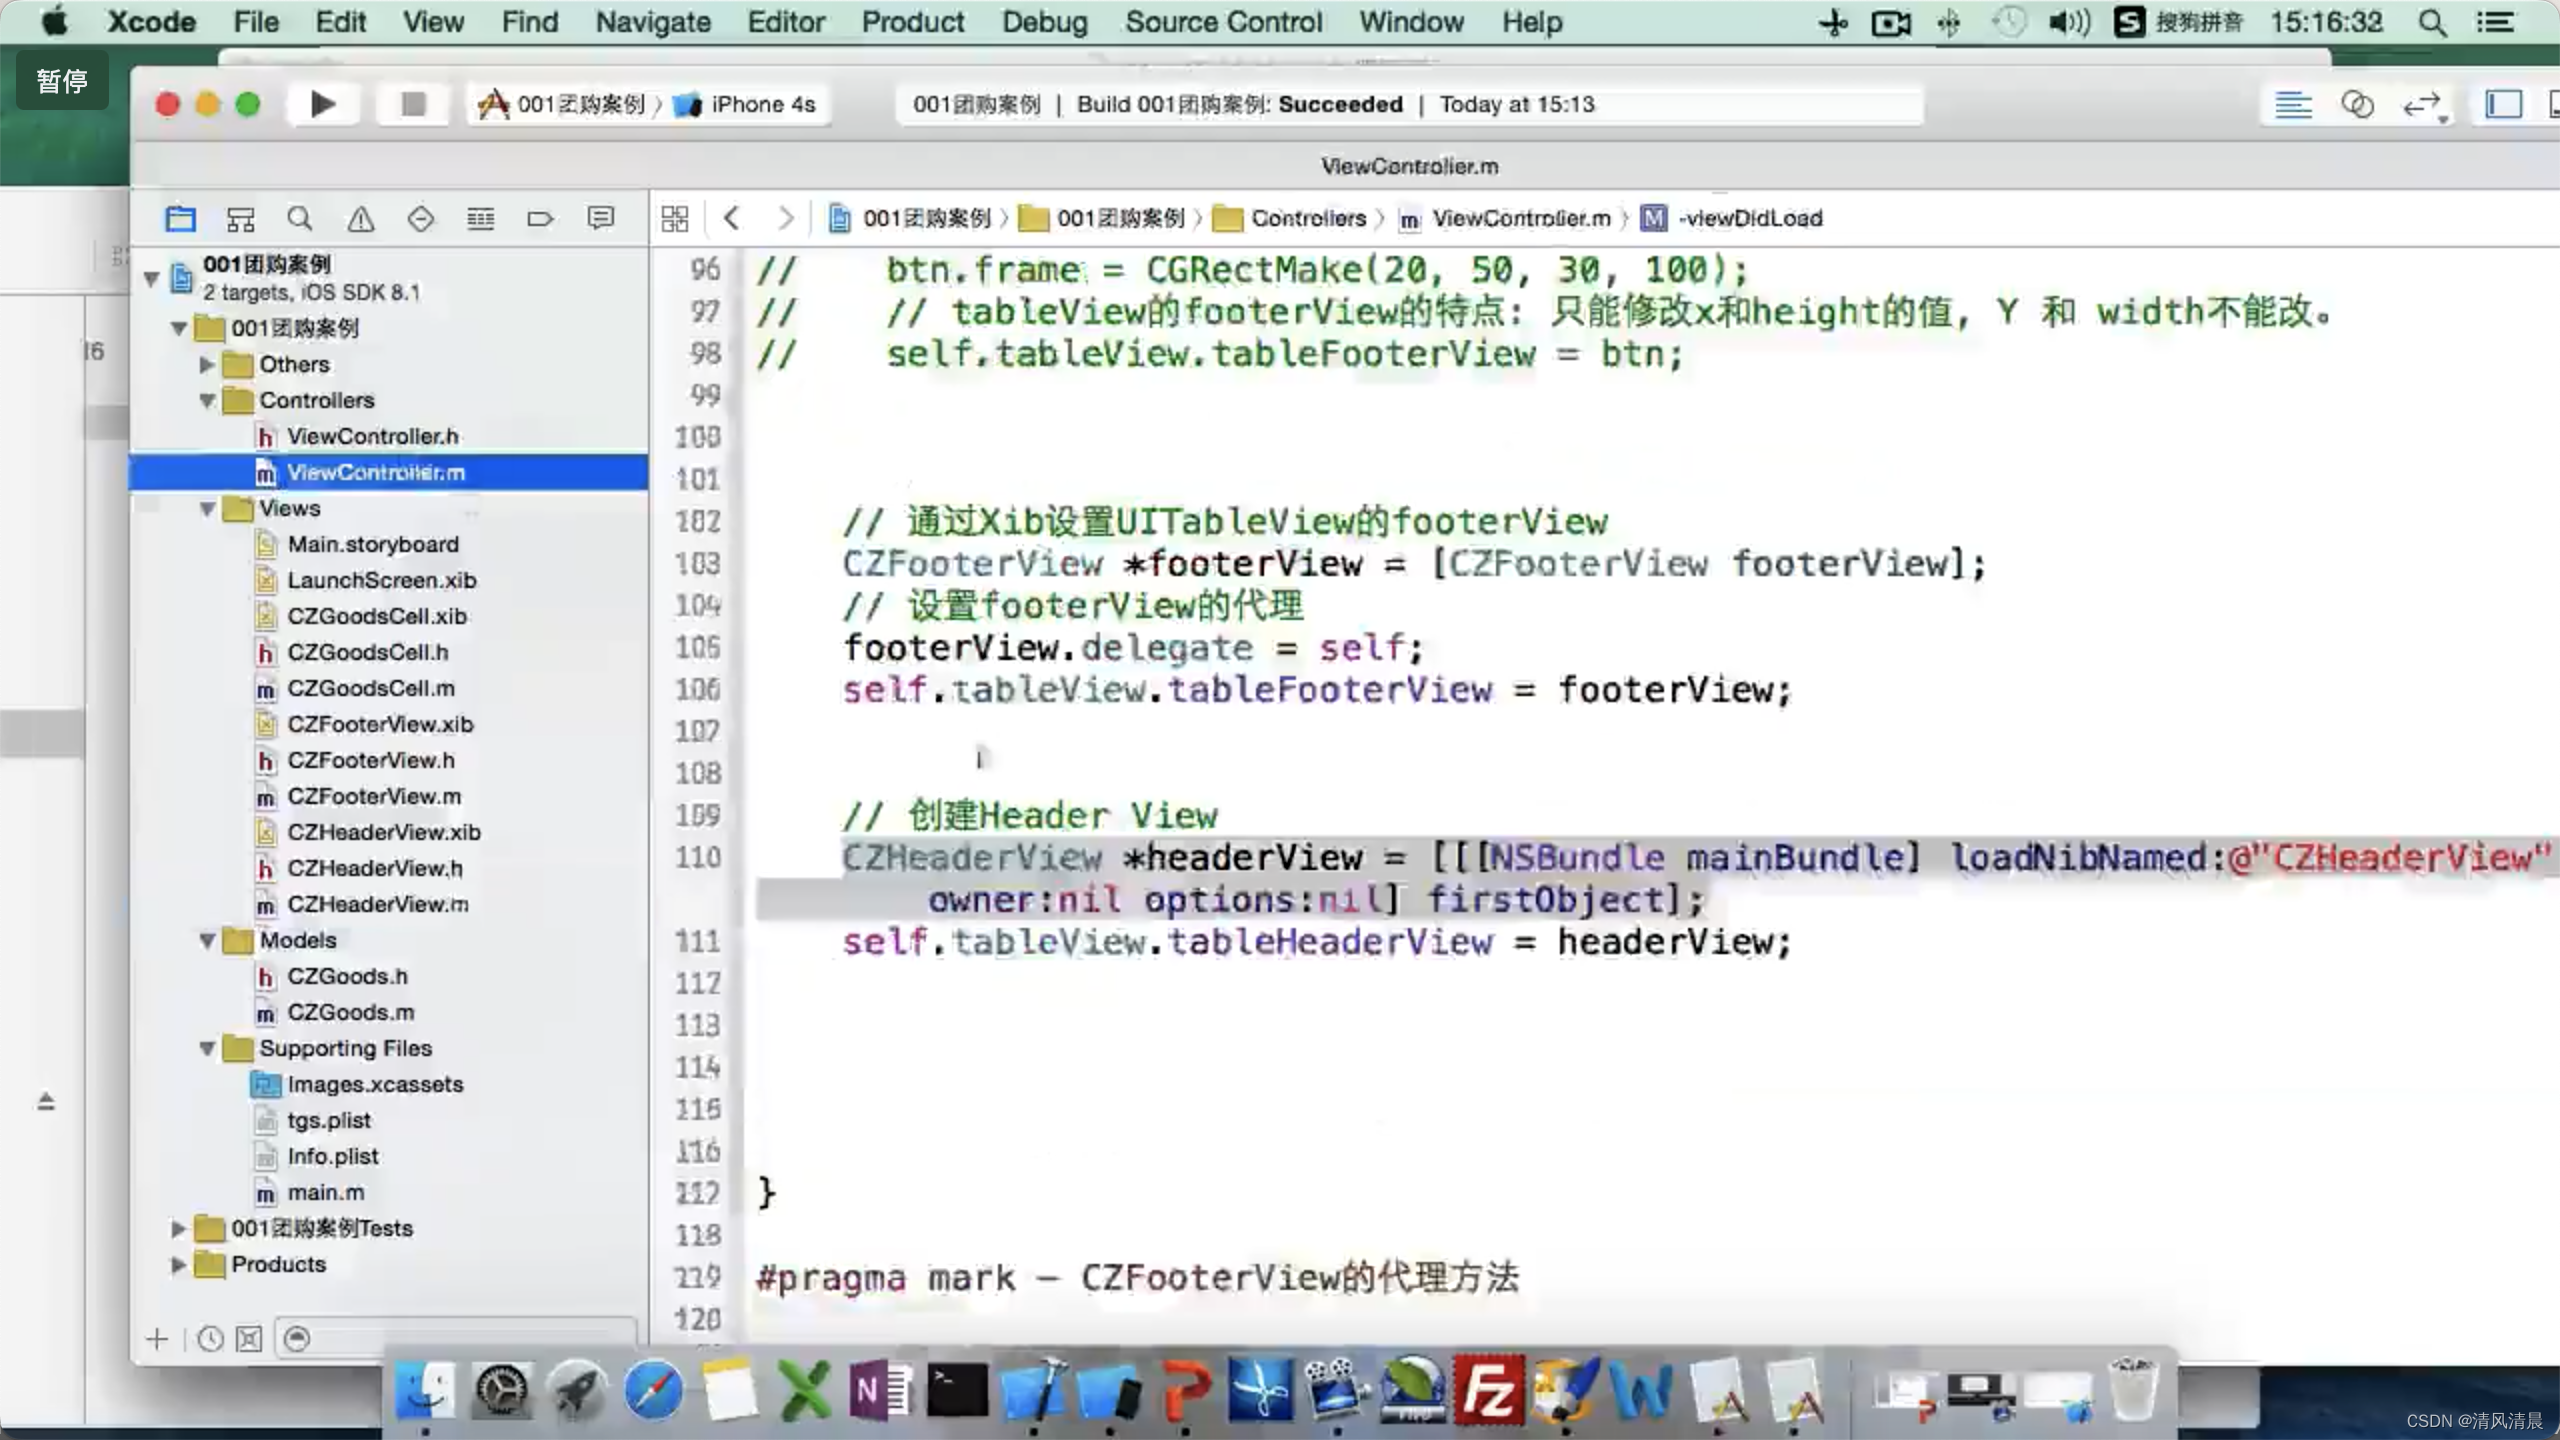Open the Test navigator
The width and height of the screenshot is (2560, 1440).
tap(420, 218)
